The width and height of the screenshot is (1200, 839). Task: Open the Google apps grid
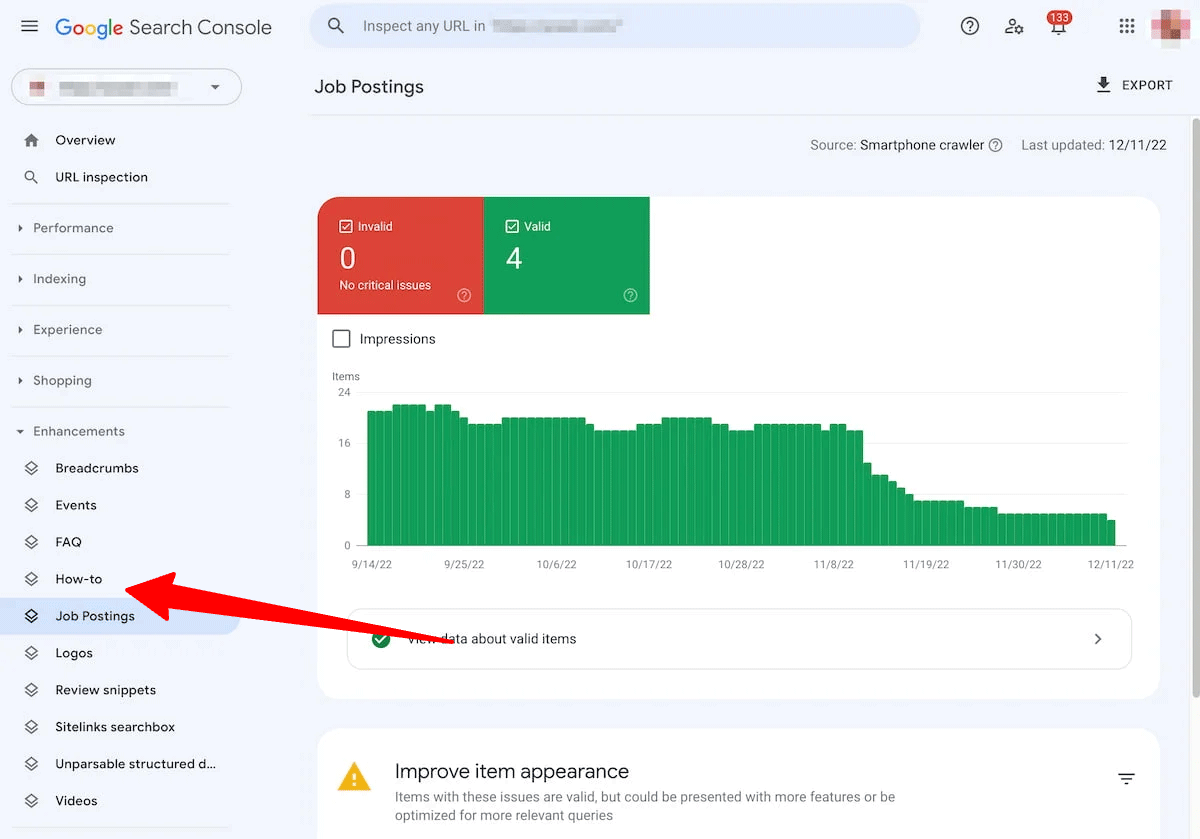coord(1126,26)
